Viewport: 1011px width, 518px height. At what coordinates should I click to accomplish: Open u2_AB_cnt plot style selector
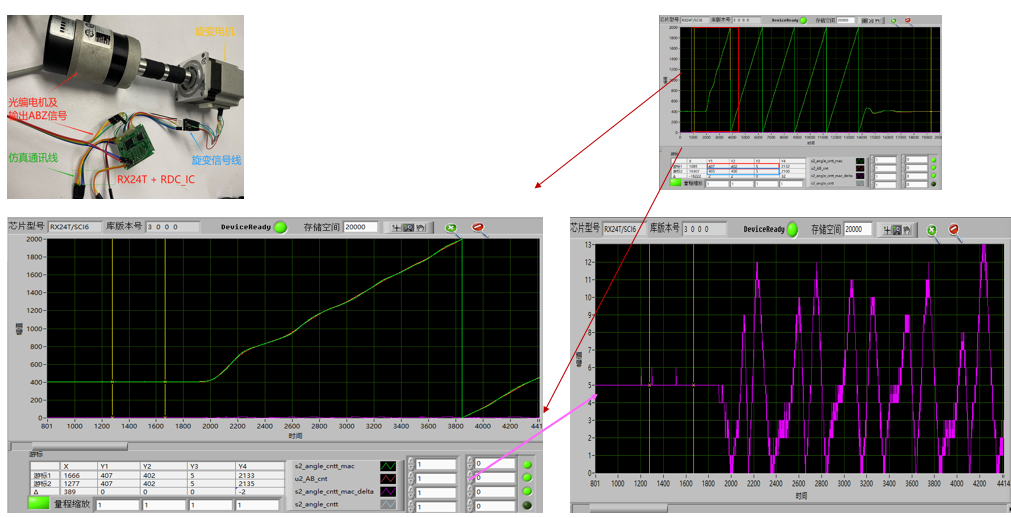pyautogui.click(x=388, y=478)
